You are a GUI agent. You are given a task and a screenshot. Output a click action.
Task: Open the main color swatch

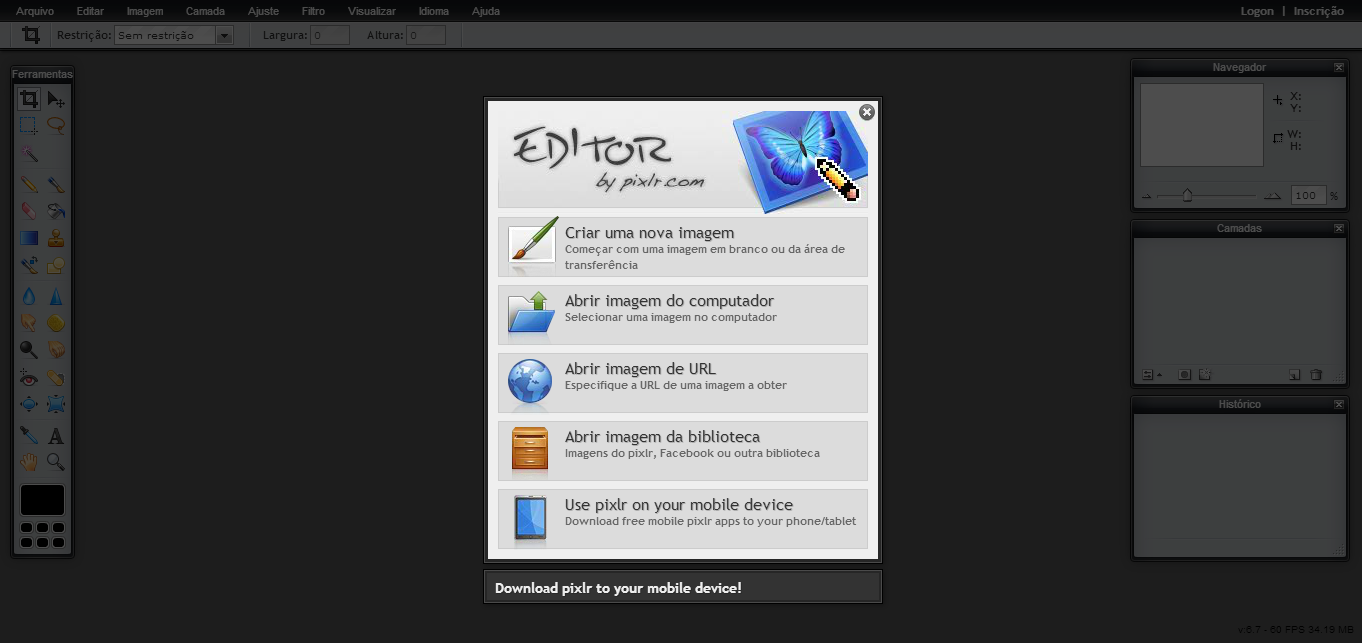42,500
